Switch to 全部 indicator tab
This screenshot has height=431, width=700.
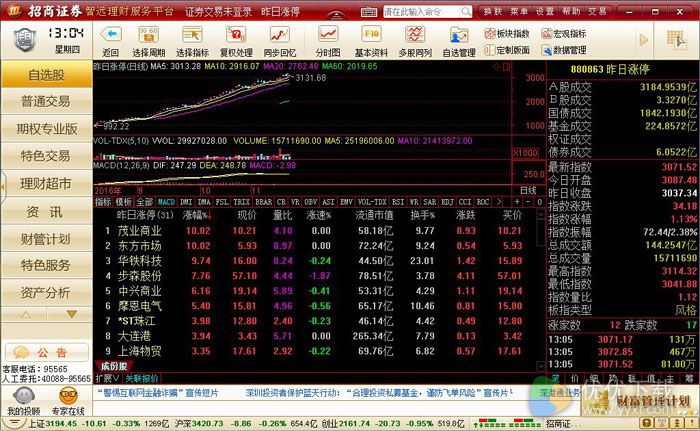145,202
